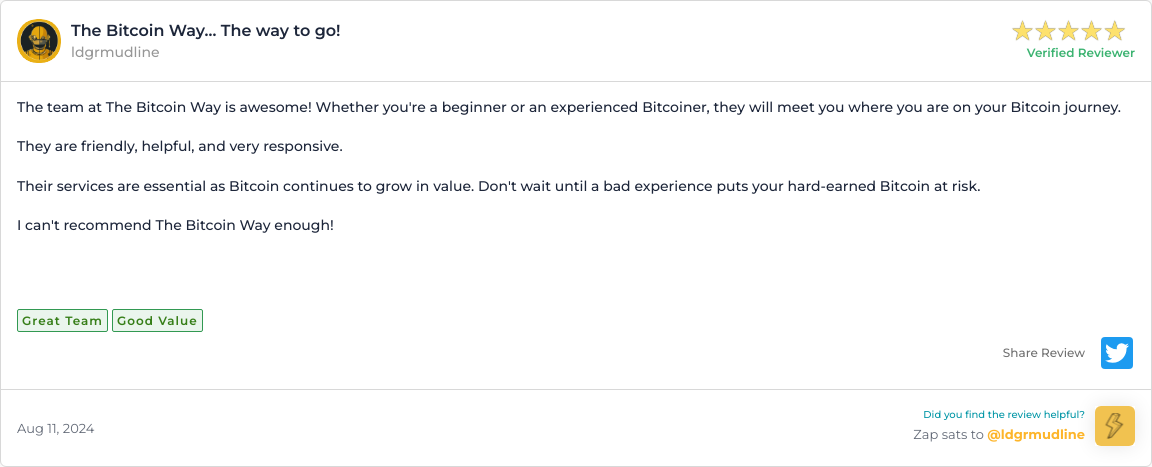Click the ldgrmudline username under the title

(x=115, y=52)
